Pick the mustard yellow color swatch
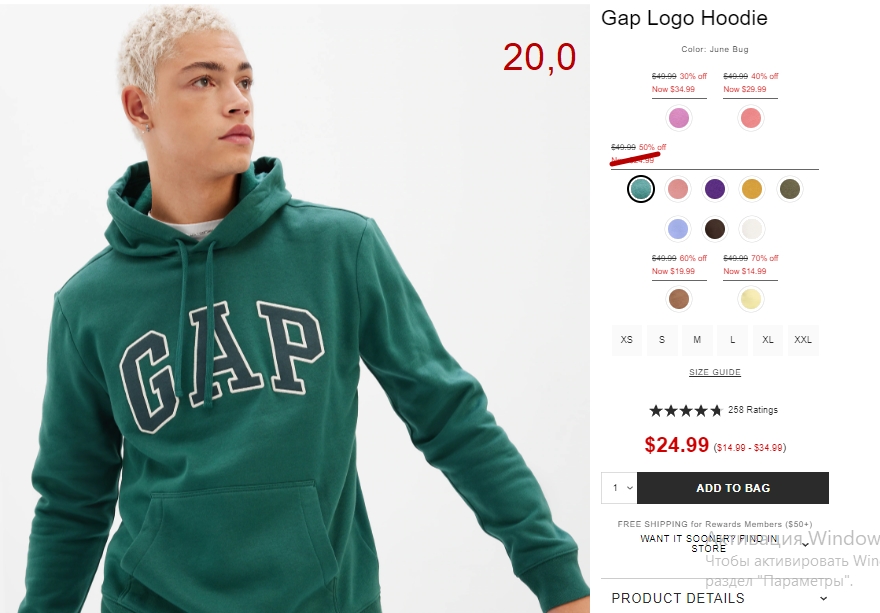This screenshot has height=613, width=880. (751, 189)
